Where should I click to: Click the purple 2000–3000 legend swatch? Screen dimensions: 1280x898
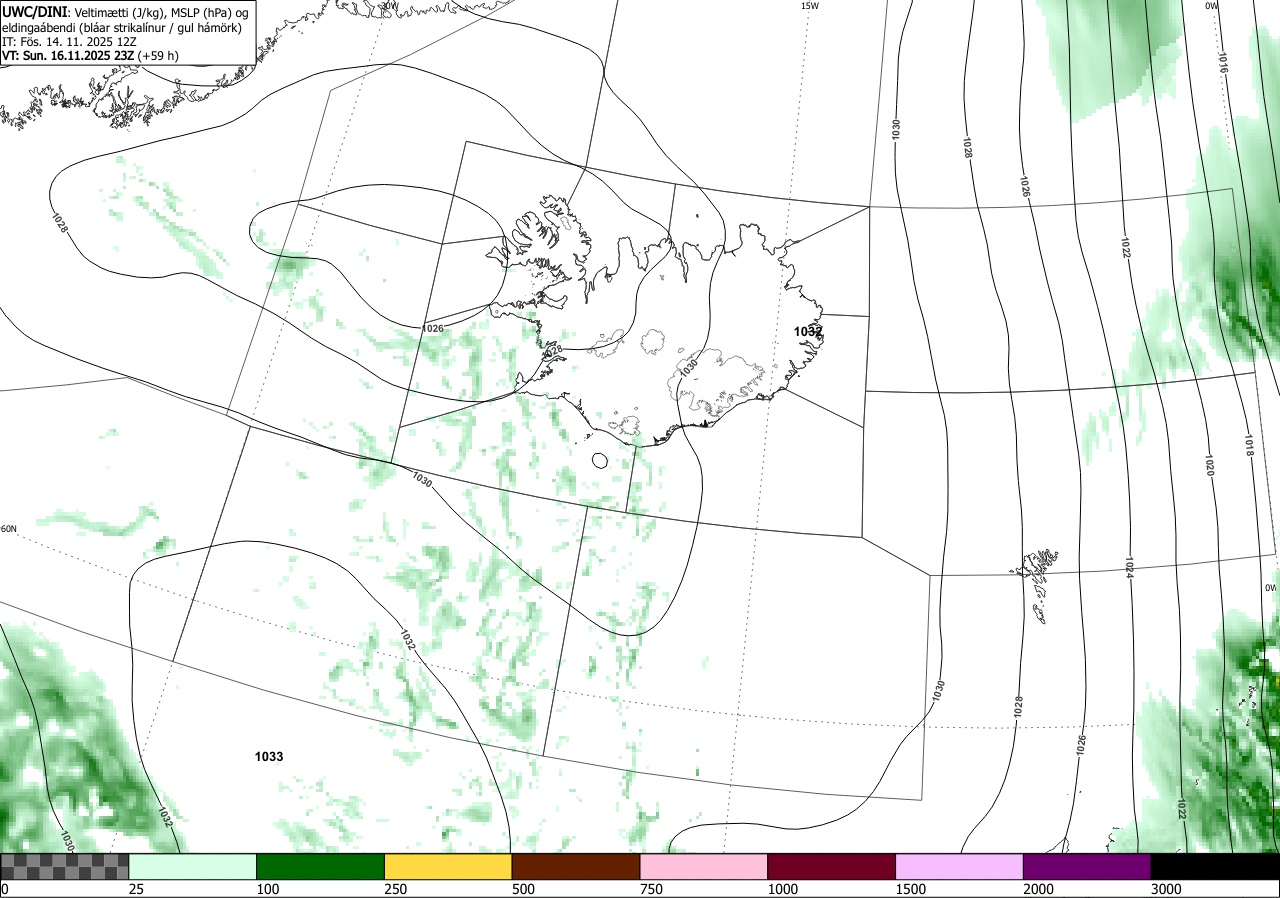pyautogui.click(x=1087, y=866)
